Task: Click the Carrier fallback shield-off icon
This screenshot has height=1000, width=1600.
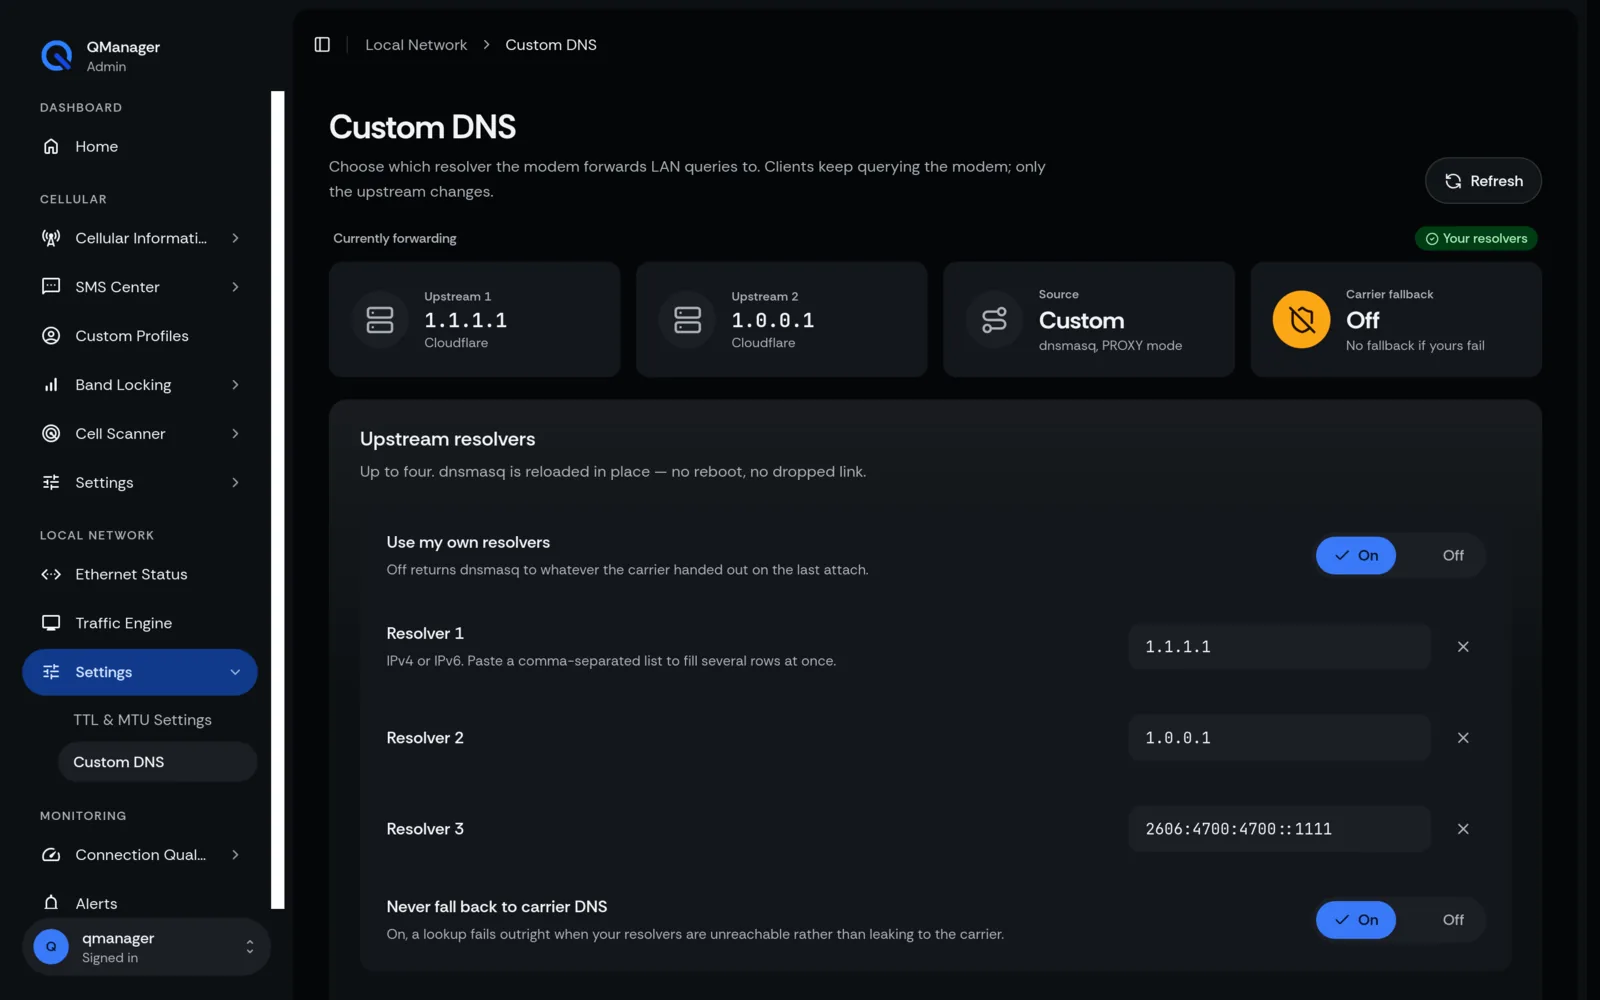Action: pyautogui.click(x=1301, y=320)
